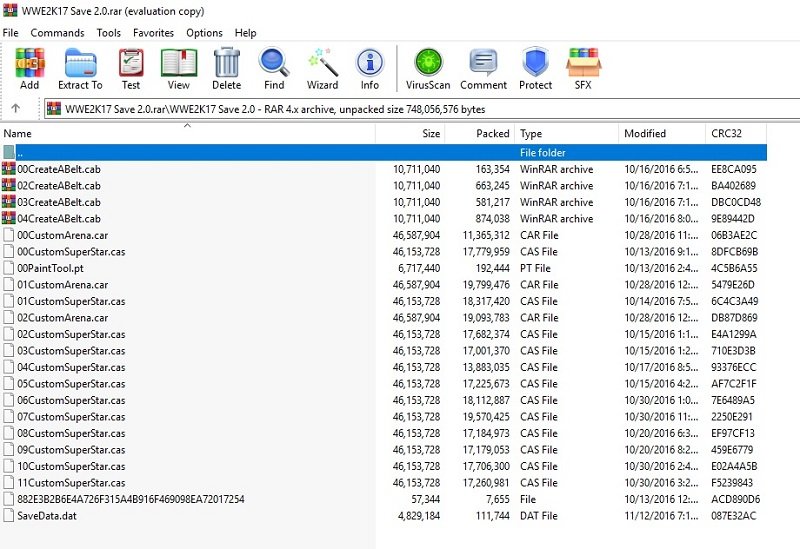Click the WinRAR icon in title bar
The width and height of the screenshot is (800, 549).
[10, 10]
